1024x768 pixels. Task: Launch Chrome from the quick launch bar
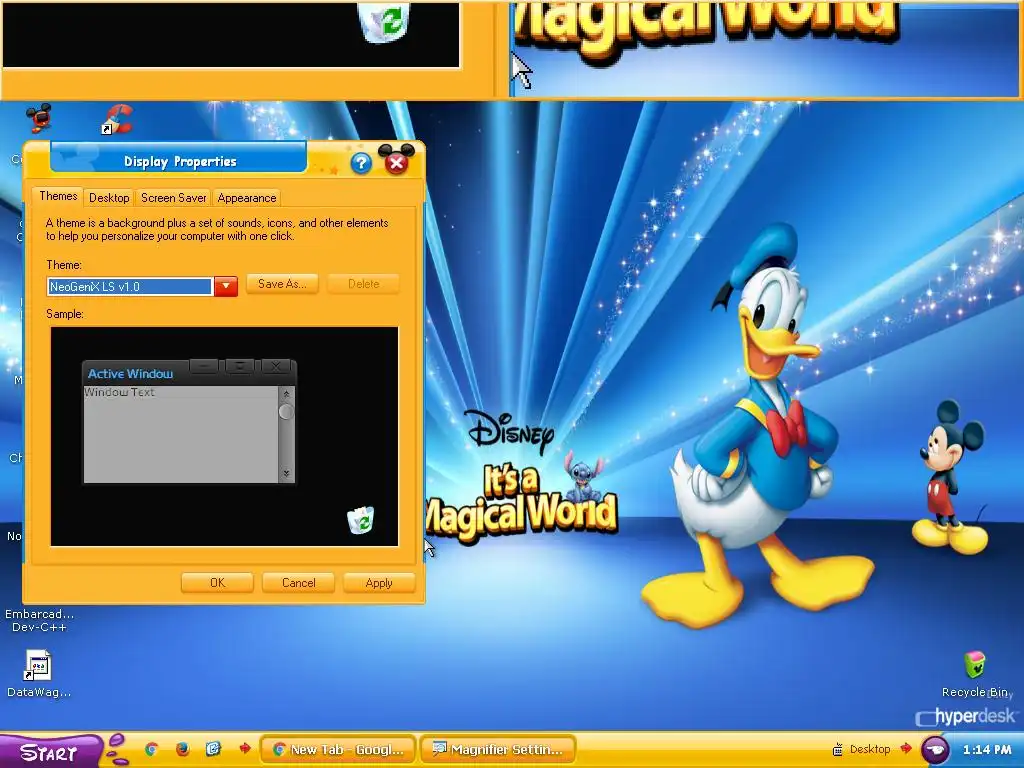coord(152,749)
